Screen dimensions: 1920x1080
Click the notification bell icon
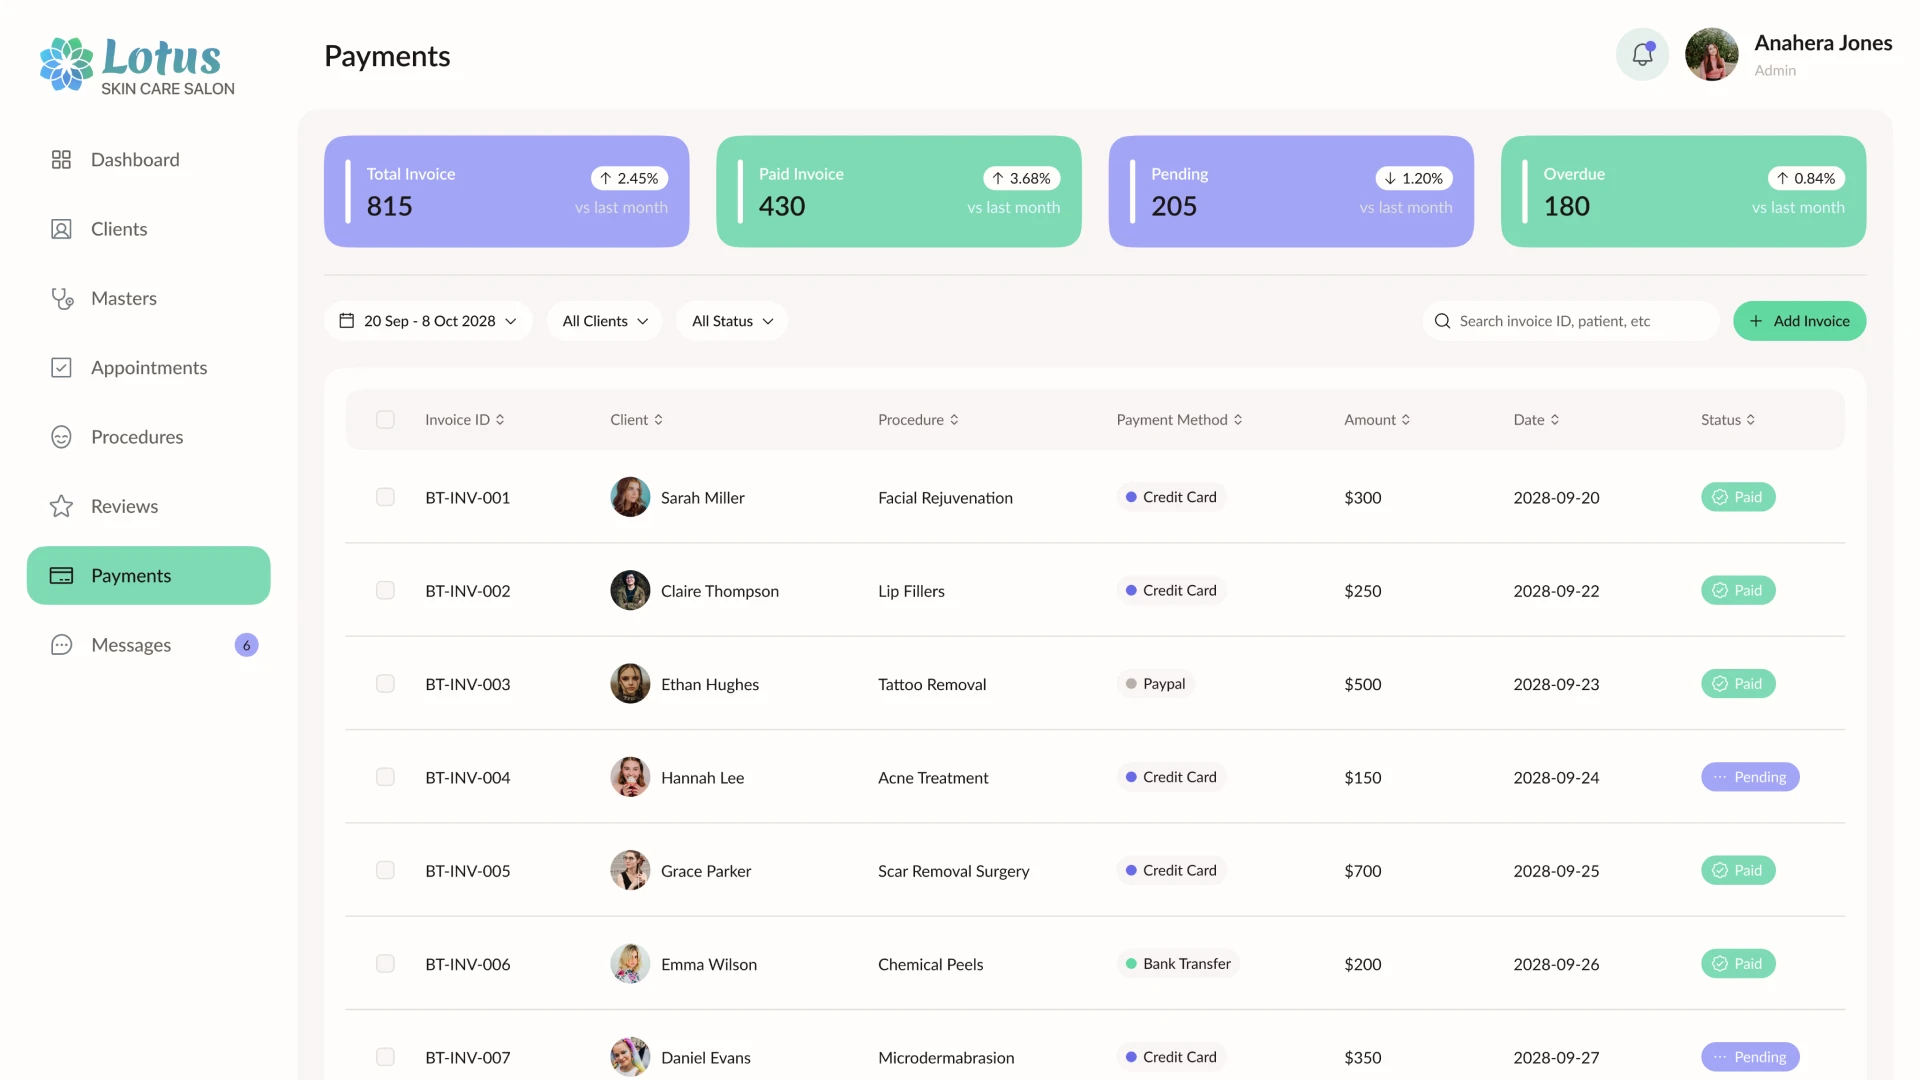(x=1642, y=55)
